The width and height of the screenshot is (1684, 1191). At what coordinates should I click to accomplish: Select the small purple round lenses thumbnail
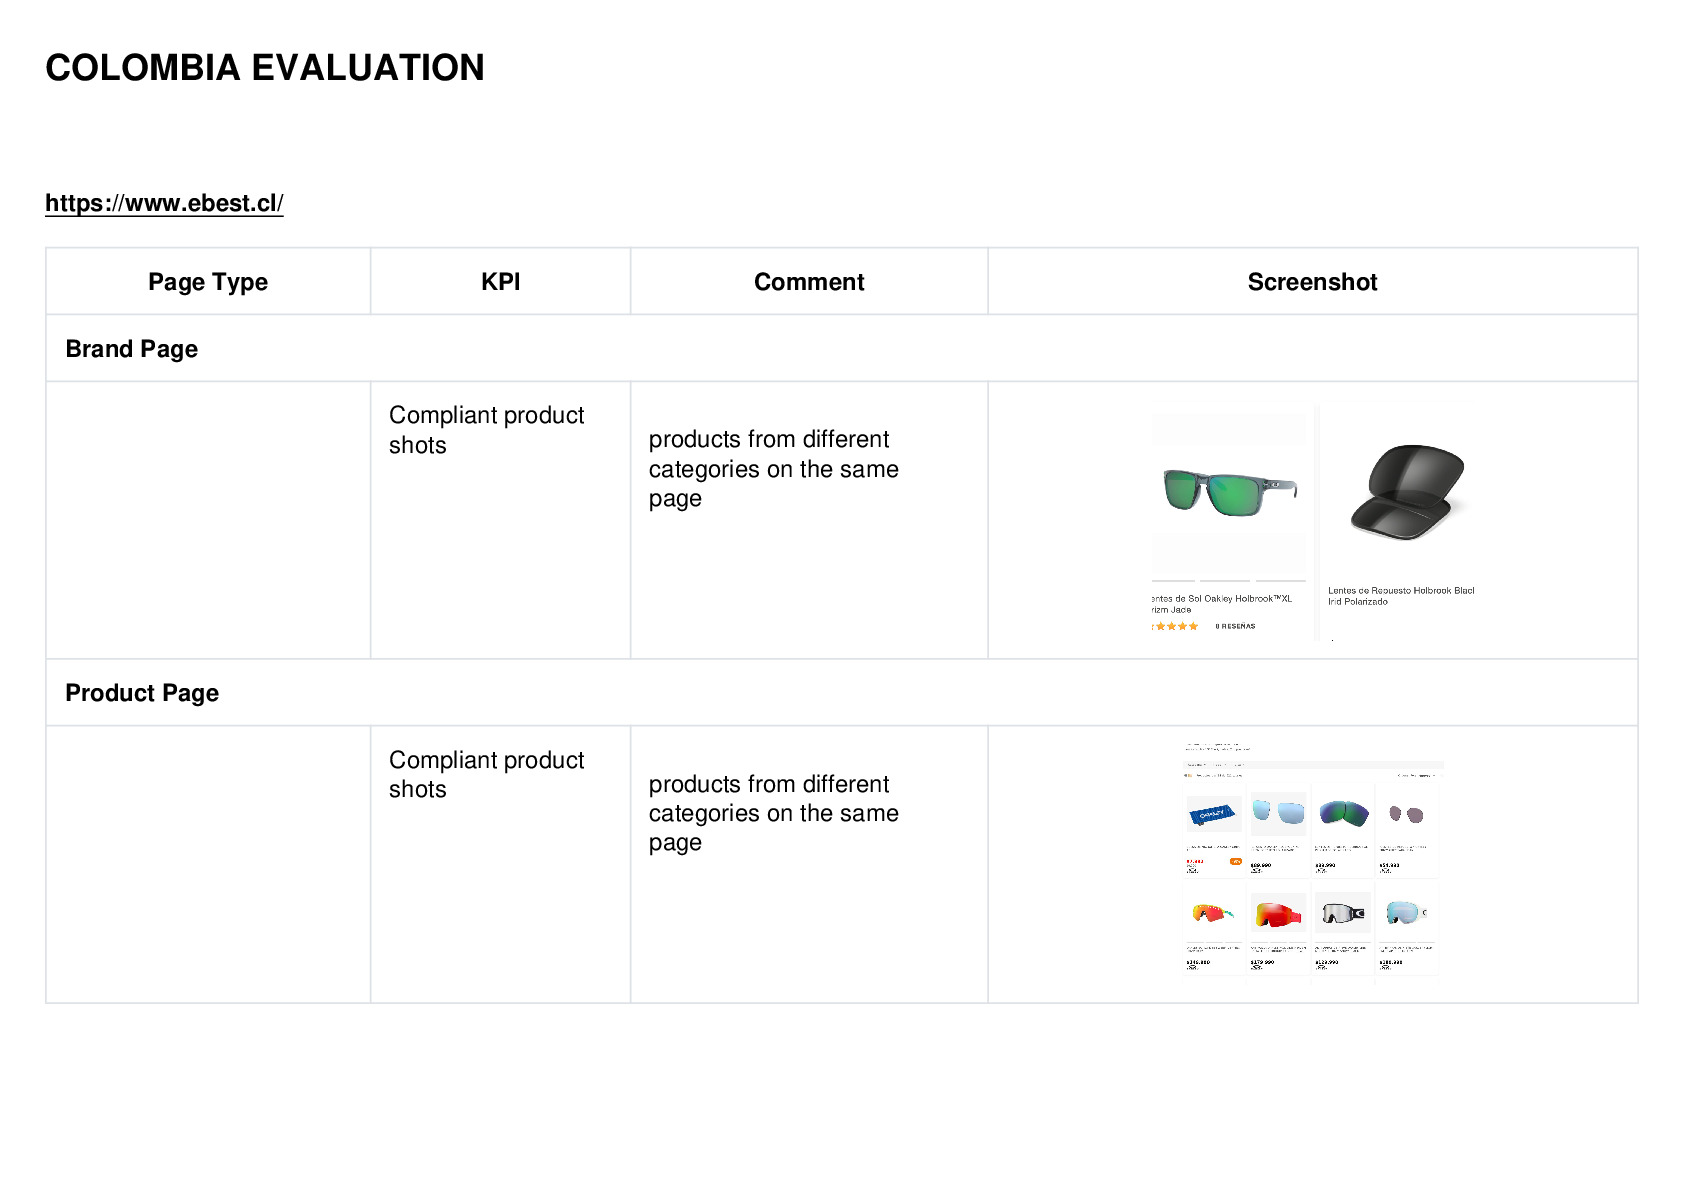tap(1406, 814)
